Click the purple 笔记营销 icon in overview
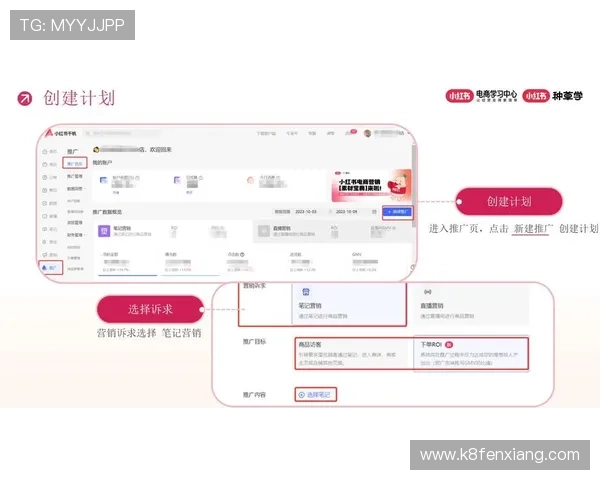600x480 pixels. [x=104, y=231]
